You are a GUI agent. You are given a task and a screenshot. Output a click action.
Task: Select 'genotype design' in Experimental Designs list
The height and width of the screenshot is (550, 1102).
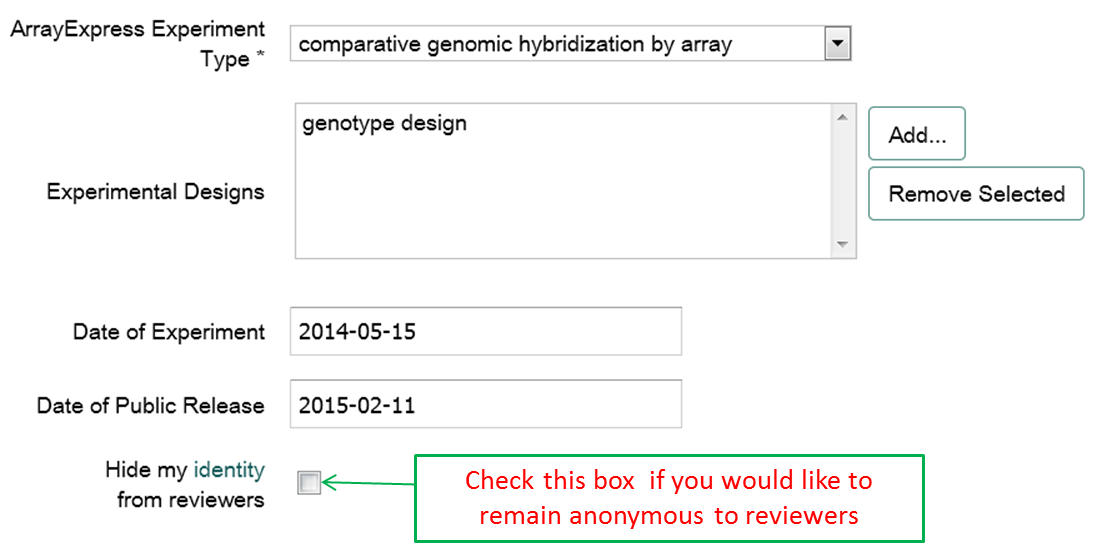(384, 124)
